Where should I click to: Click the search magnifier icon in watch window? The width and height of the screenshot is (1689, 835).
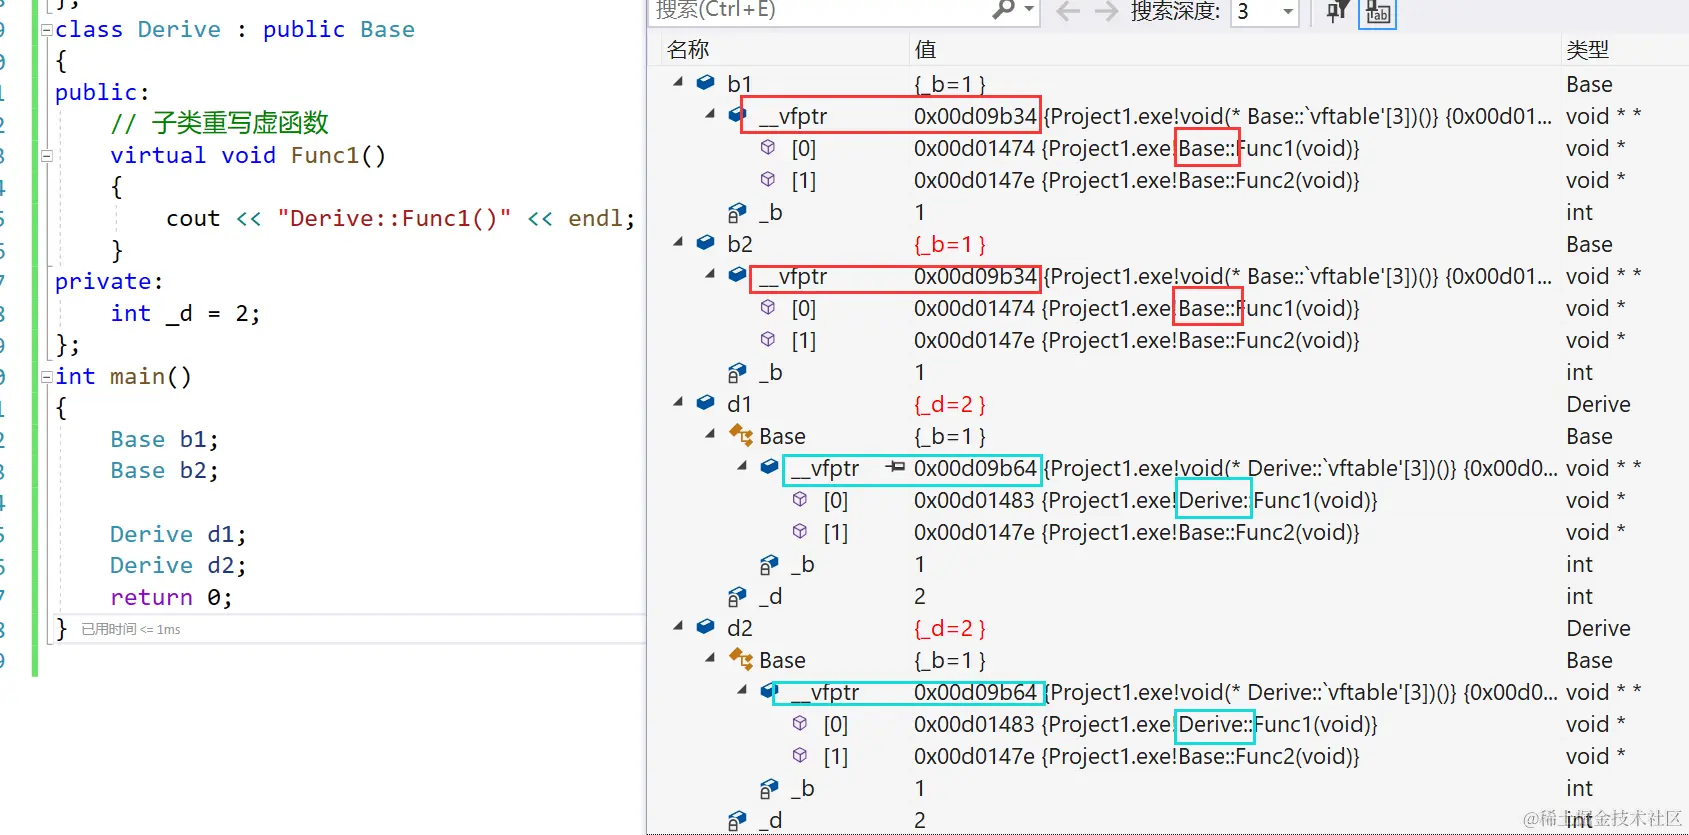(1003, 10)
